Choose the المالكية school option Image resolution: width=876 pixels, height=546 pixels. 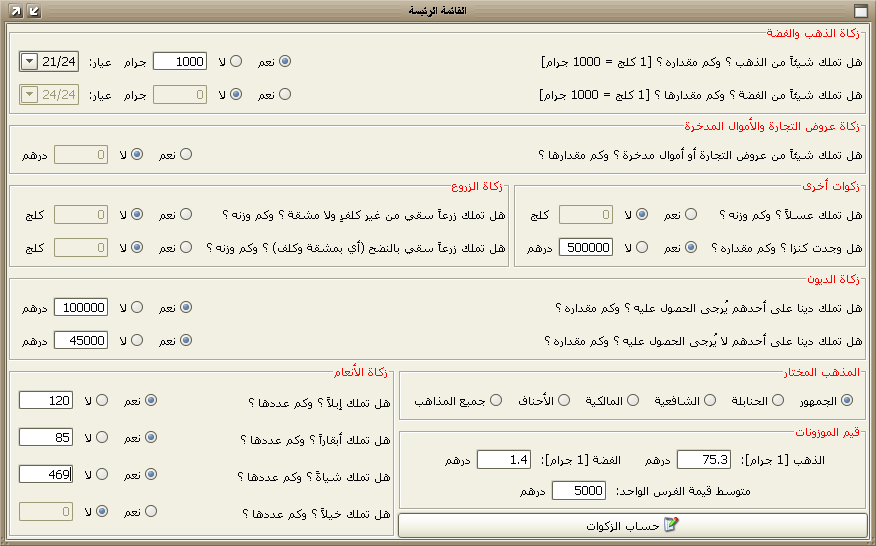[x=632, y=400]
